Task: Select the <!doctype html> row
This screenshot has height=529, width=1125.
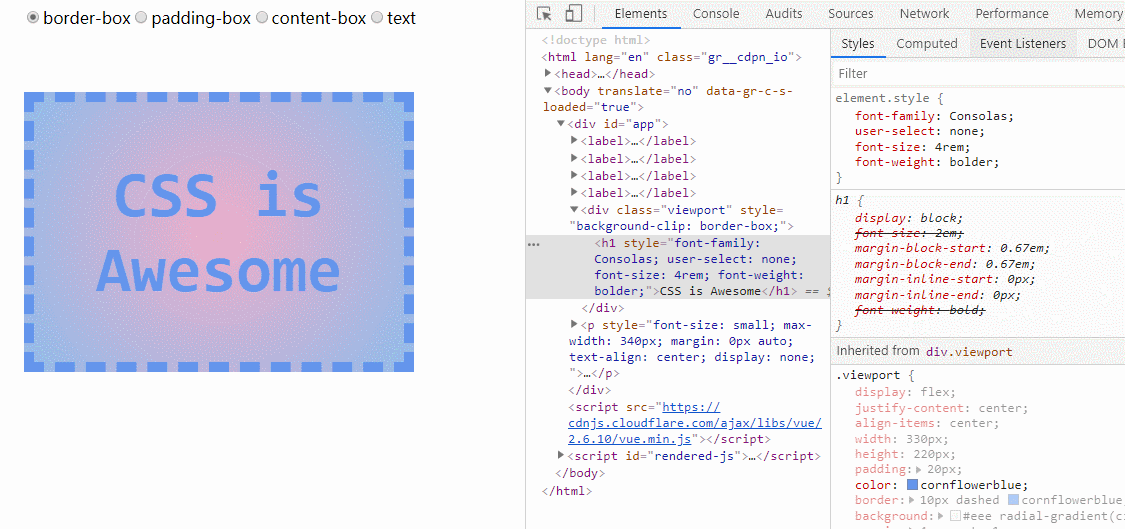Action: point(596,41)
